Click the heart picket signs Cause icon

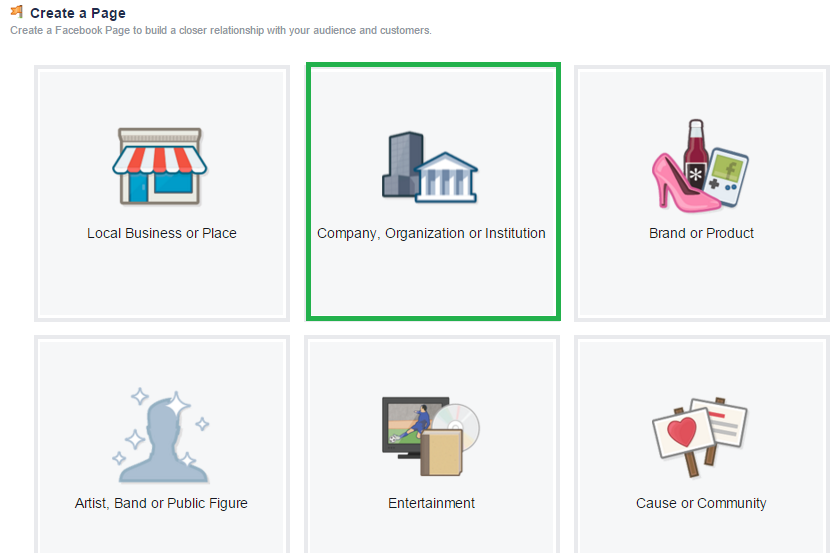pos(700,437)
